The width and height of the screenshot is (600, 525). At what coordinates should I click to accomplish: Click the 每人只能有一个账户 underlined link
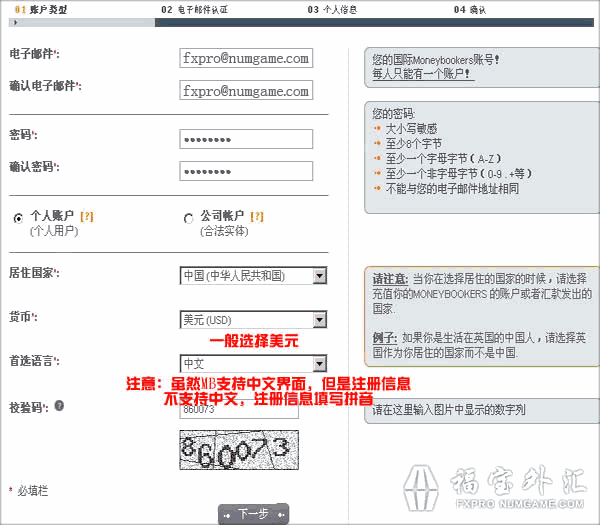pyautogui.click(x=424, y=74)
